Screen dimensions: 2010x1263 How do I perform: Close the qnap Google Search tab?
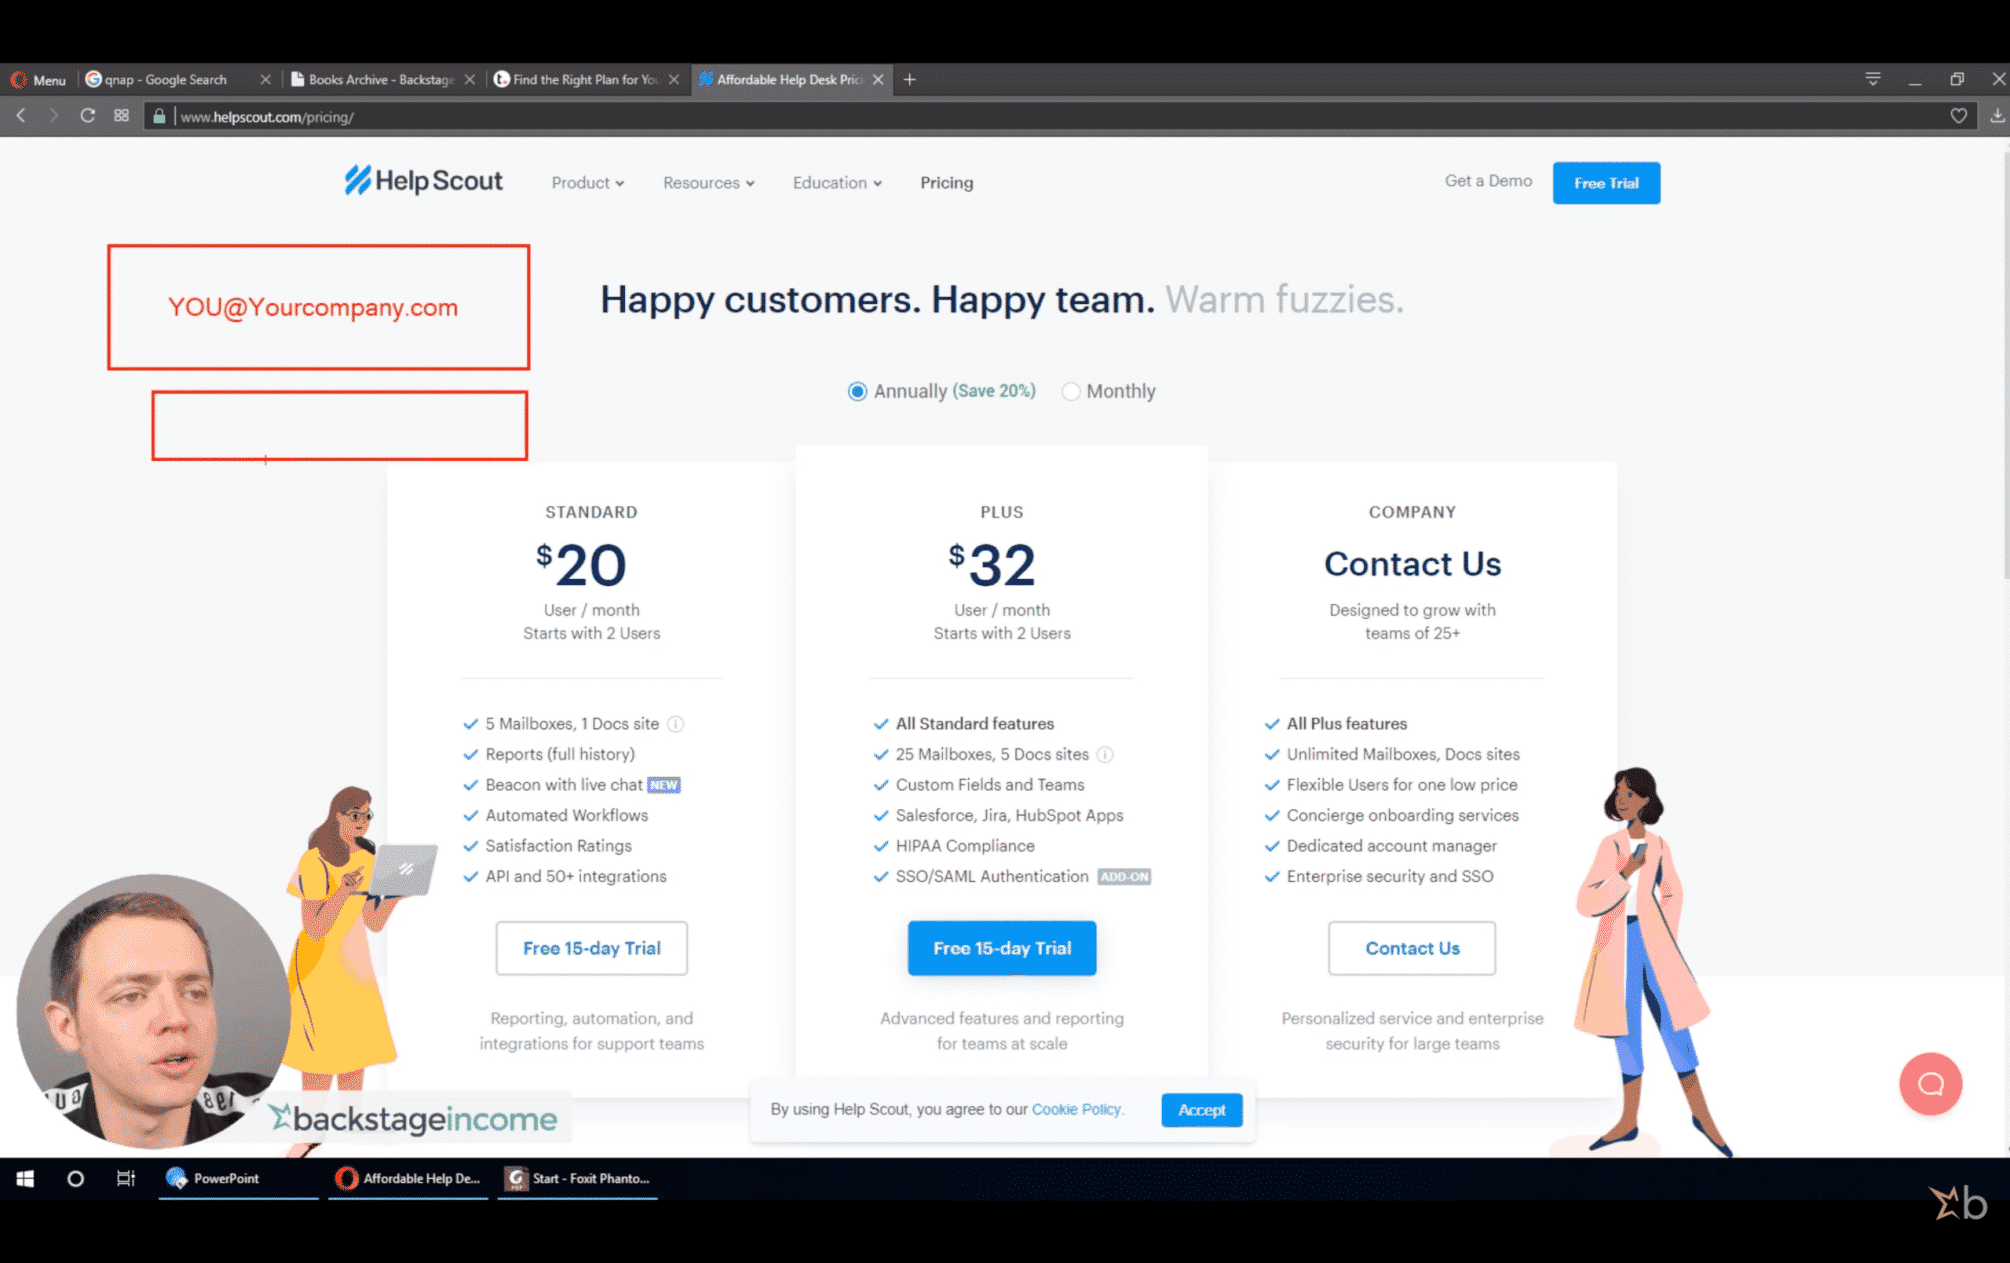coord(265,79)
